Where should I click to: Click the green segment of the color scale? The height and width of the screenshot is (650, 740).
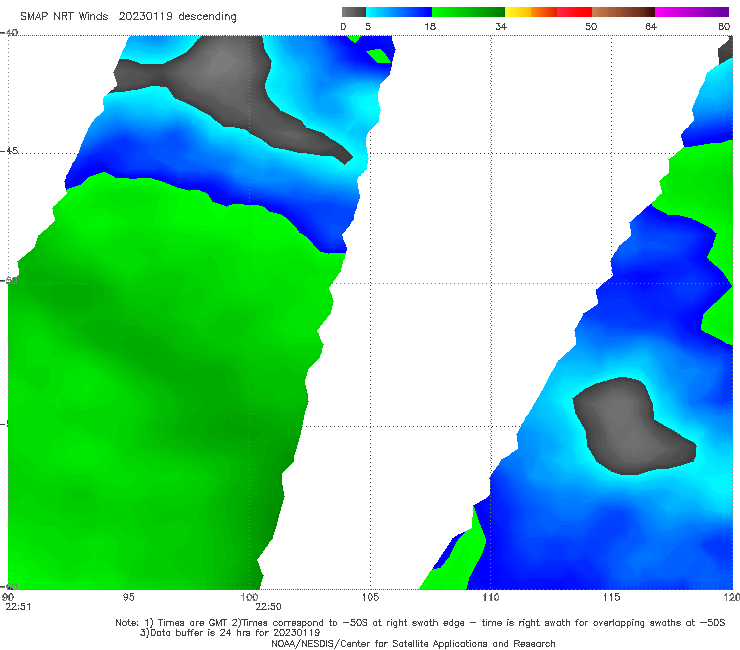coord(468,12)
